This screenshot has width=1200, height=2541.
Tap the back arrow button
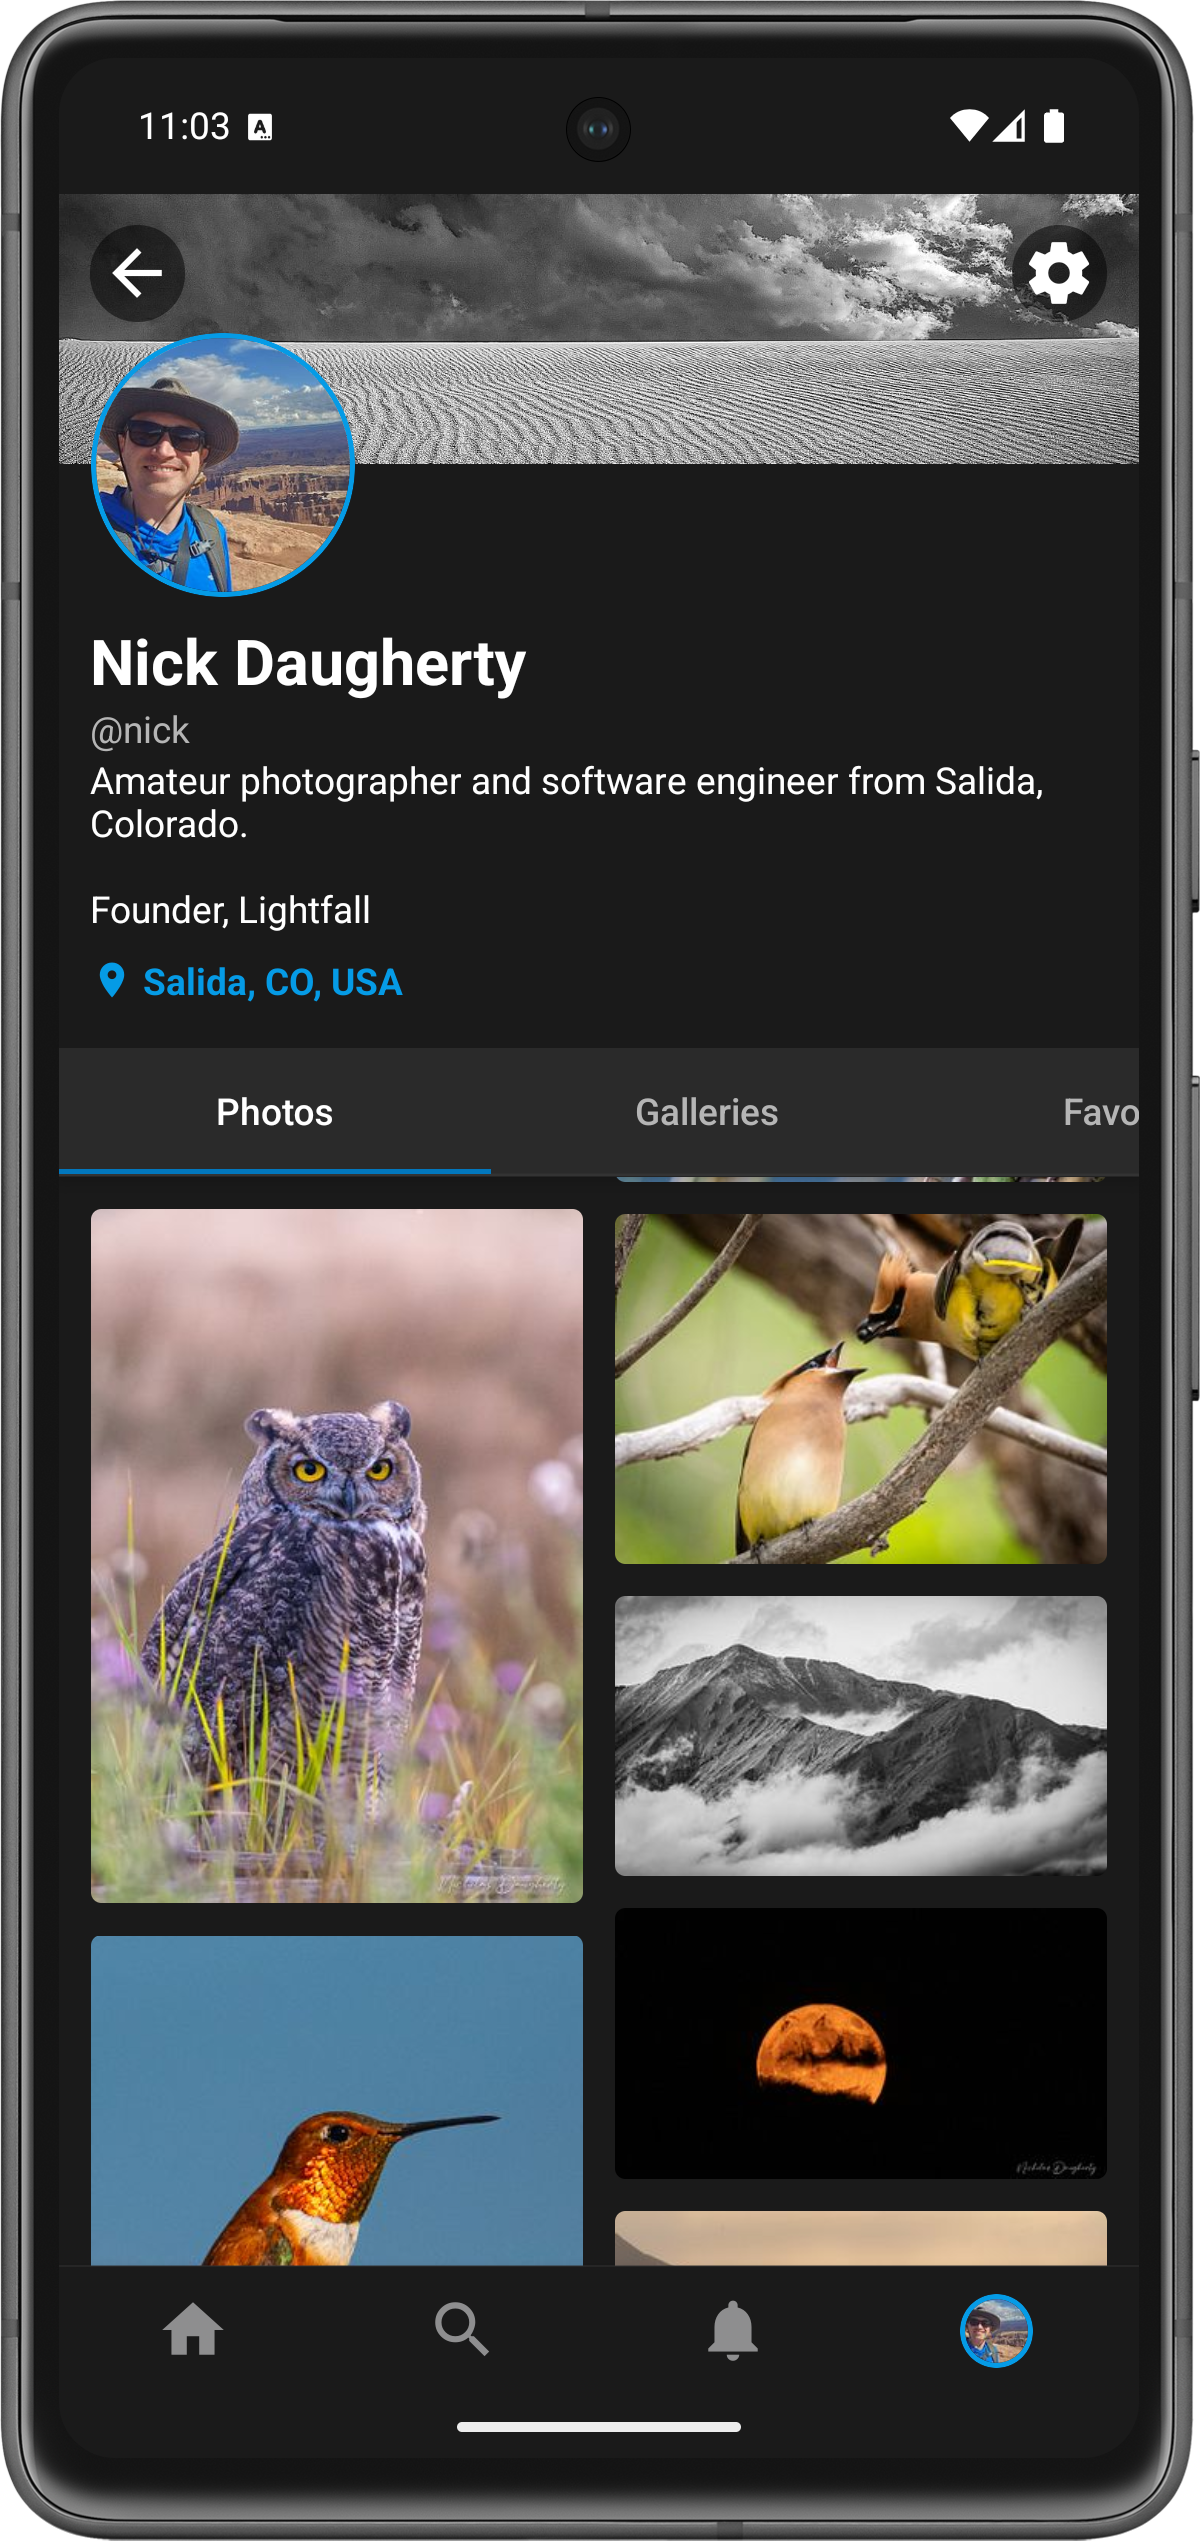click(137, 273)
